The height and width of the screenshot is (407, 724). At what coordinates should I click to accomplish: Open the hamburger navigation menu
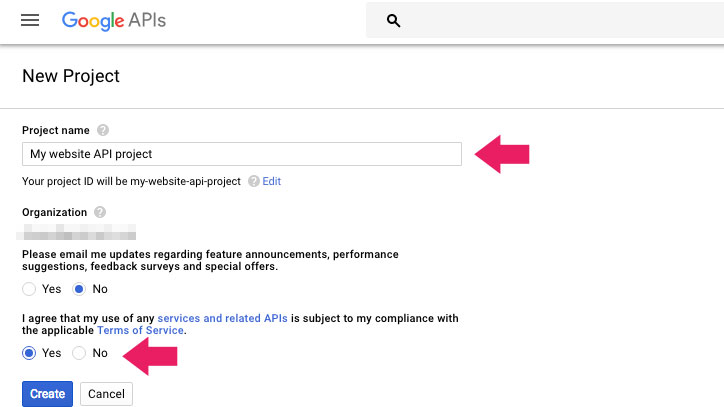pos(30,20)
